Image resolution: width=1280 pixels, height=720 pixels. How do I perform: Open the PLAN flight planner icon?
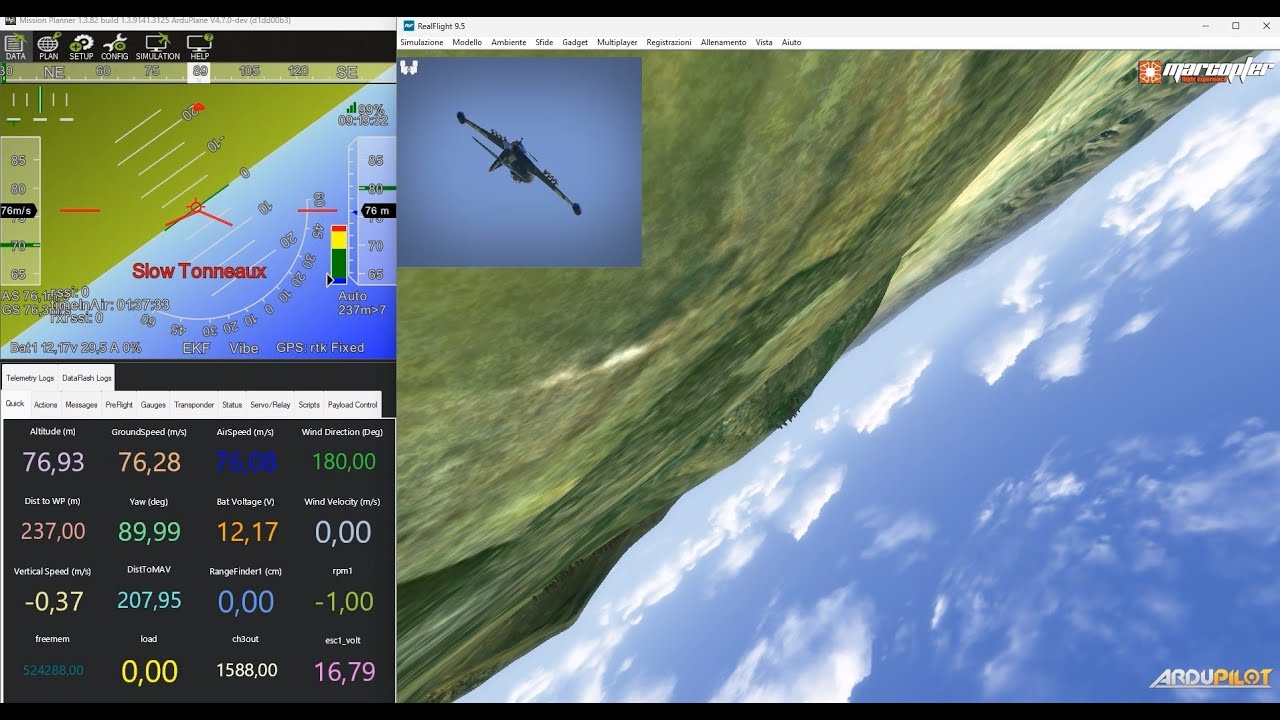48,46
